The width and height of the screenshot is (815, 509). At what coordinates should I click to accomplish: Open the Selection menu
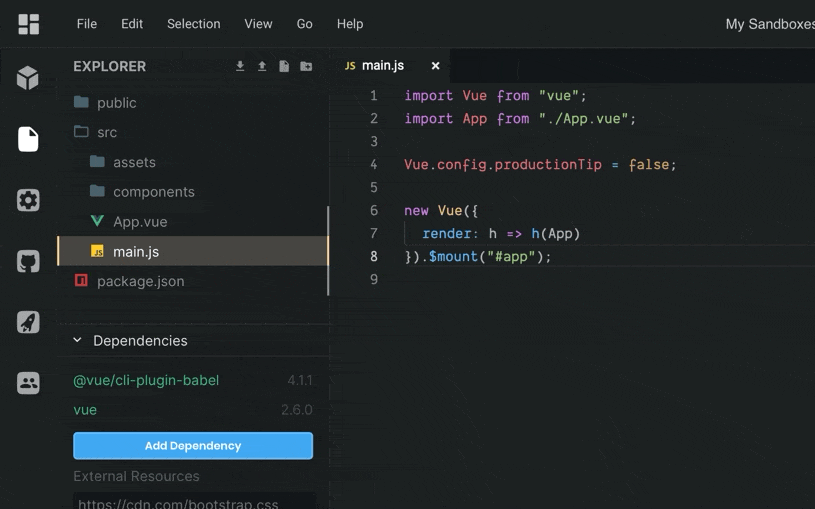pos(193,24)
